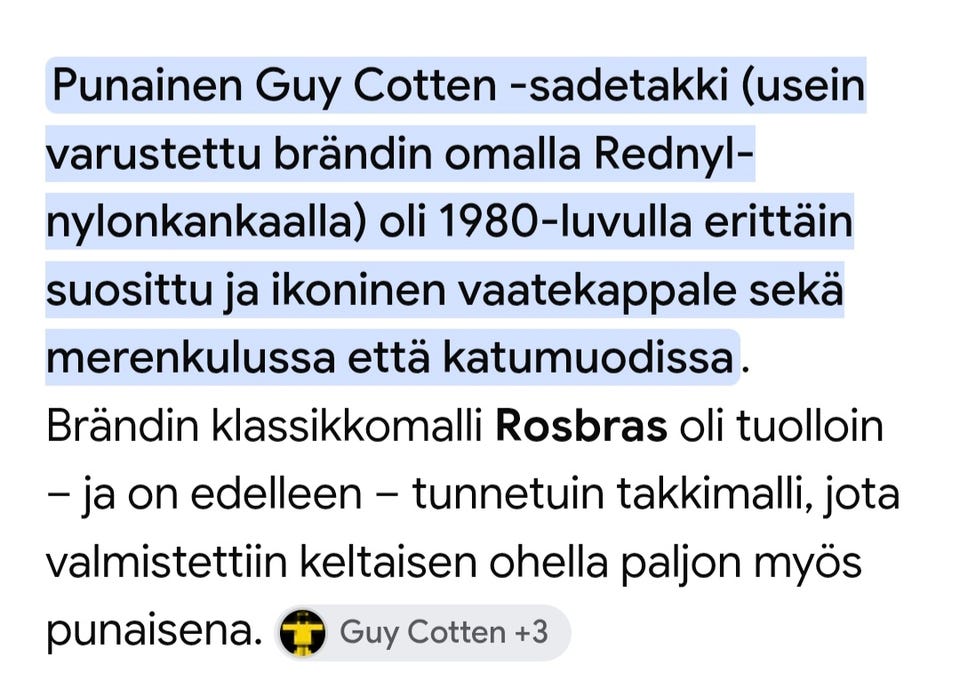Viewport: 960px width, 698px height.
Task: Click the word 'katumuodissa' in the highlight
Action: point(588,358)
